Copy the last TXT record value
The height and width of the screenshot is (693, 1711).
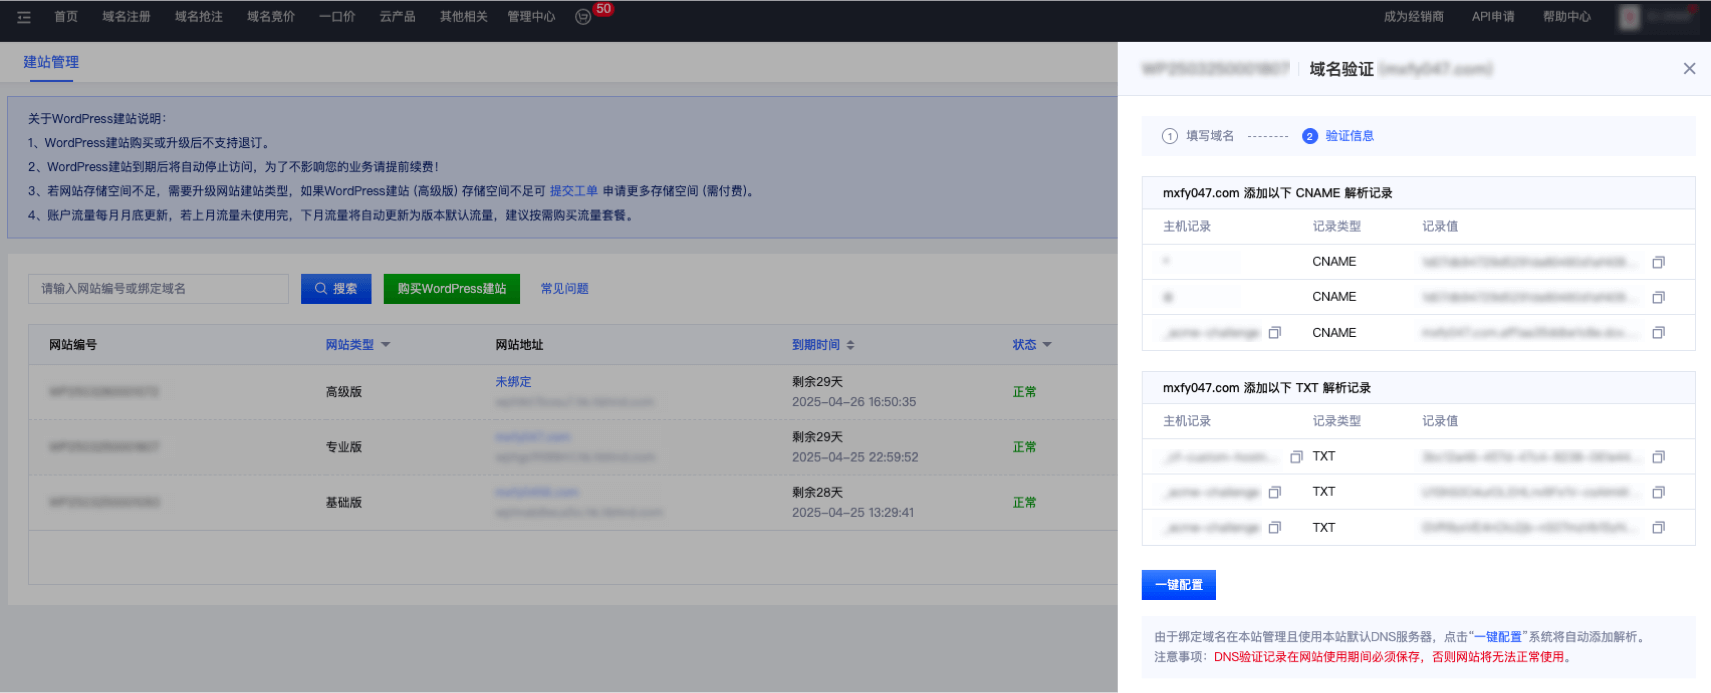pyautogui.click(x=1658, y=528)
